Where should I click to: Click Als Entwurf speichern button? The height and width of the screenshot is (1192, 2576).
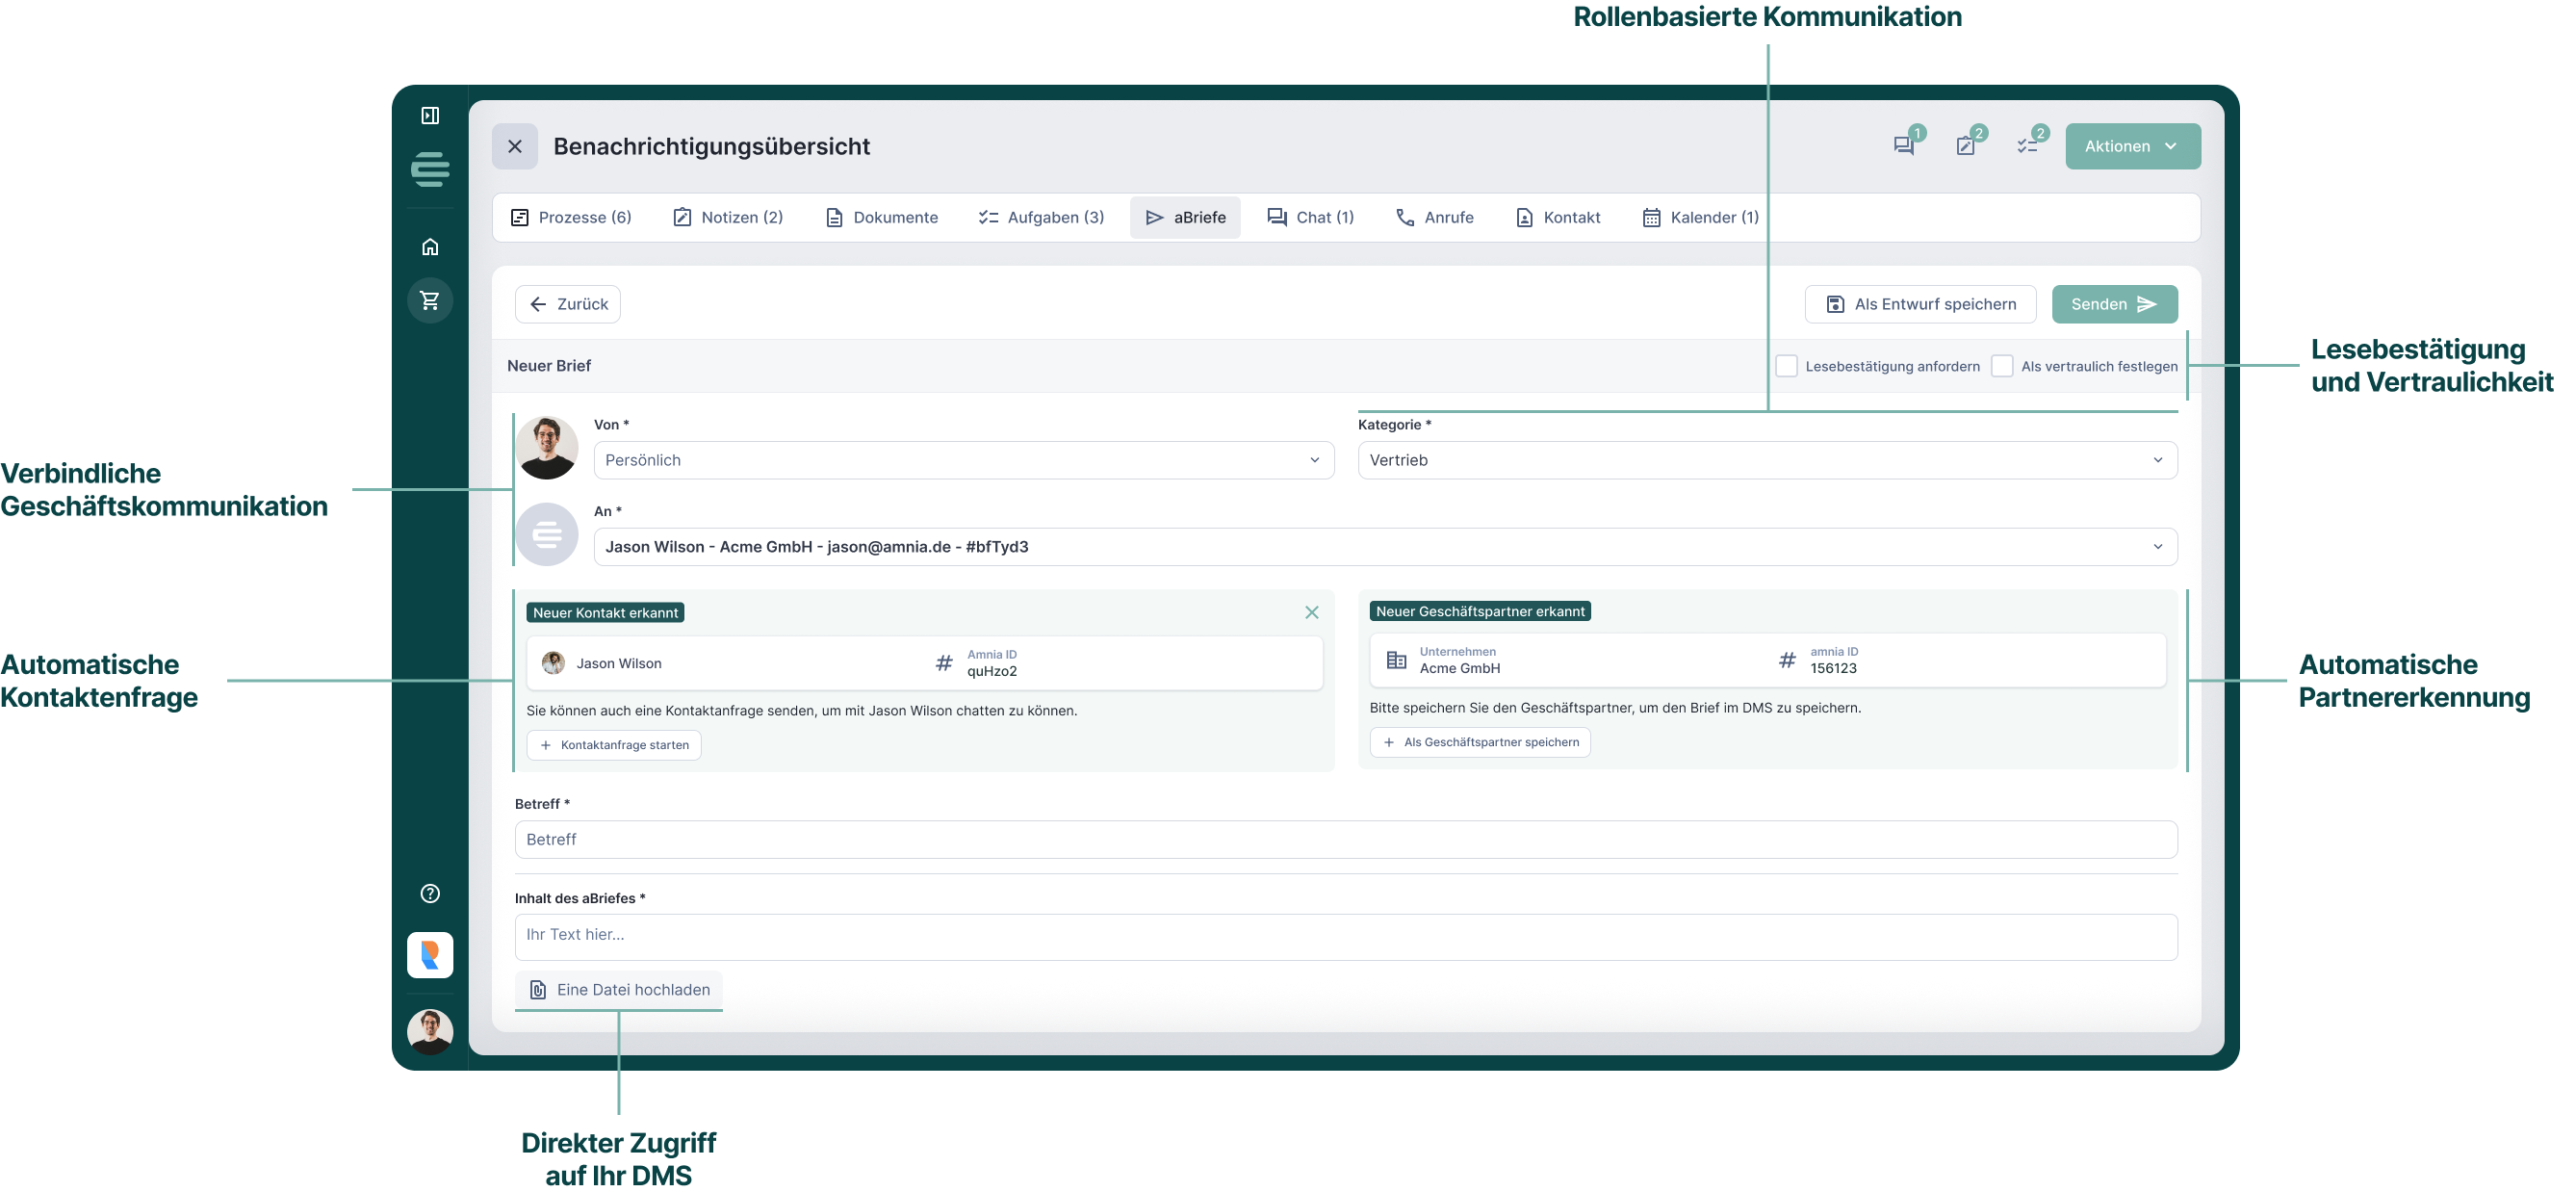1920,304
